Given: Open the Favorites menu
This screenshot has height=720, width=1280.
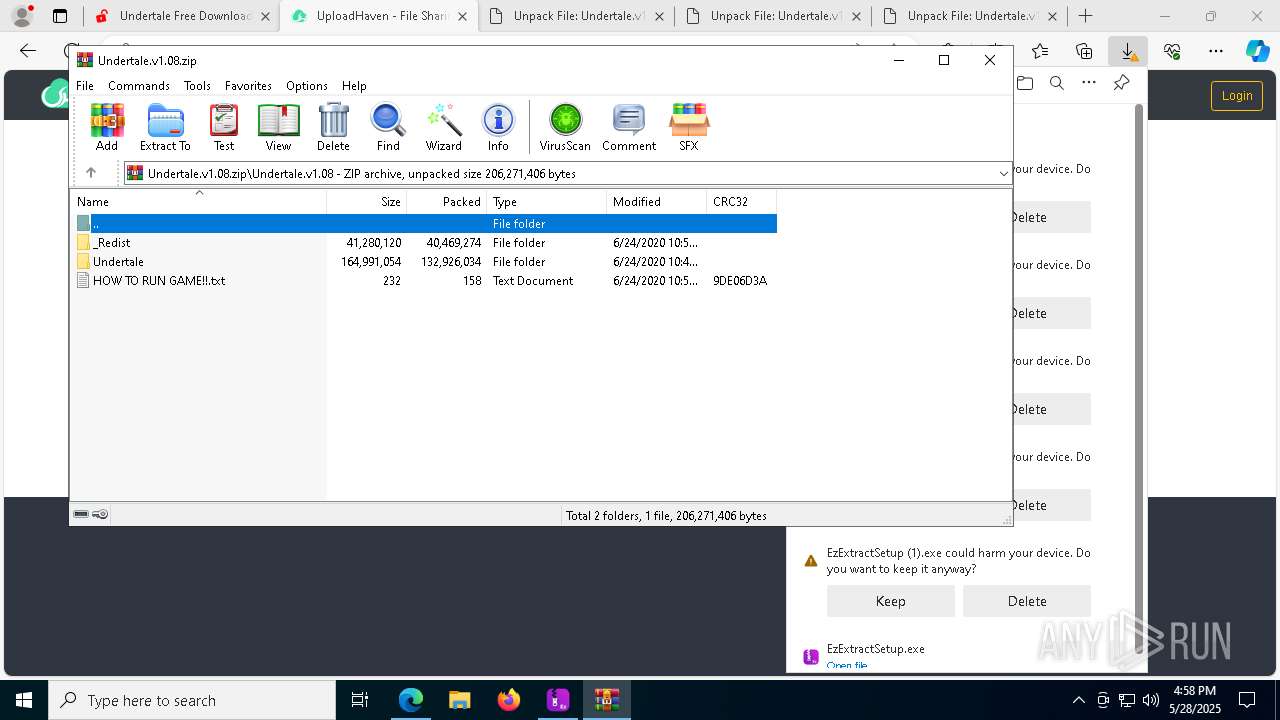Looking at the screenshot, I should (248, 86).
